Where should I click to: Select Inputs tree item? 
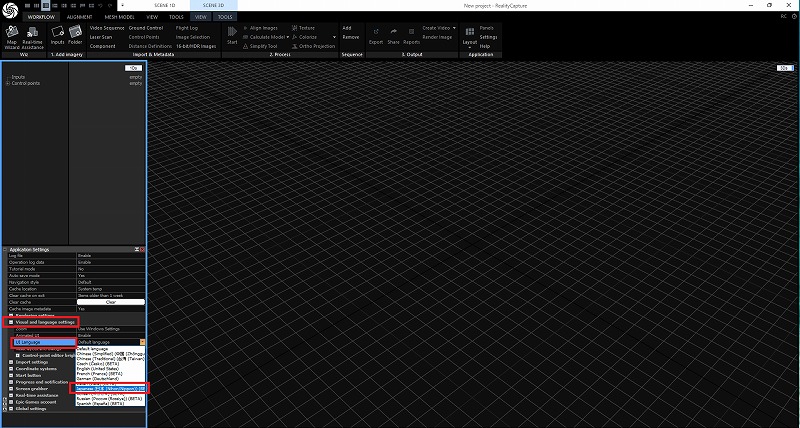tap(18, 77)
